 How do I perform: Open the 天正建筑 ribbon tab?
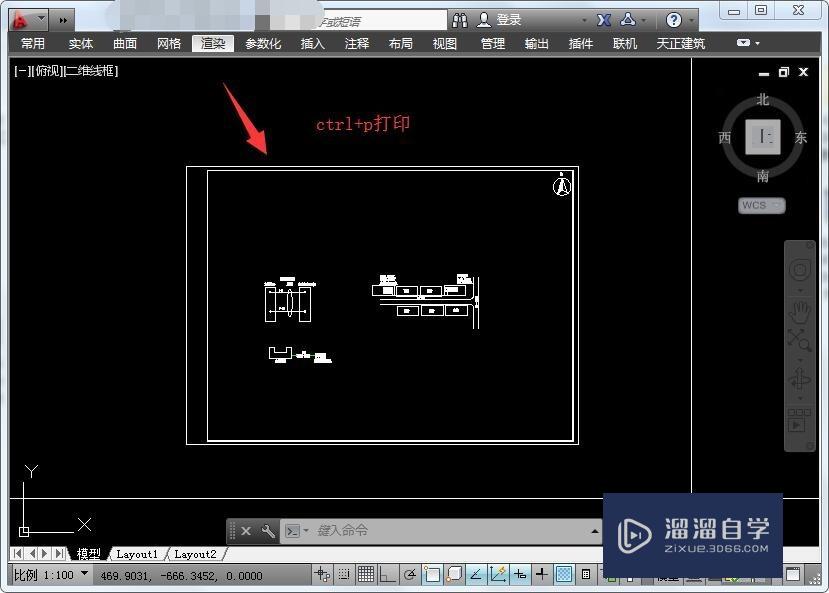(x=680, y=43)
